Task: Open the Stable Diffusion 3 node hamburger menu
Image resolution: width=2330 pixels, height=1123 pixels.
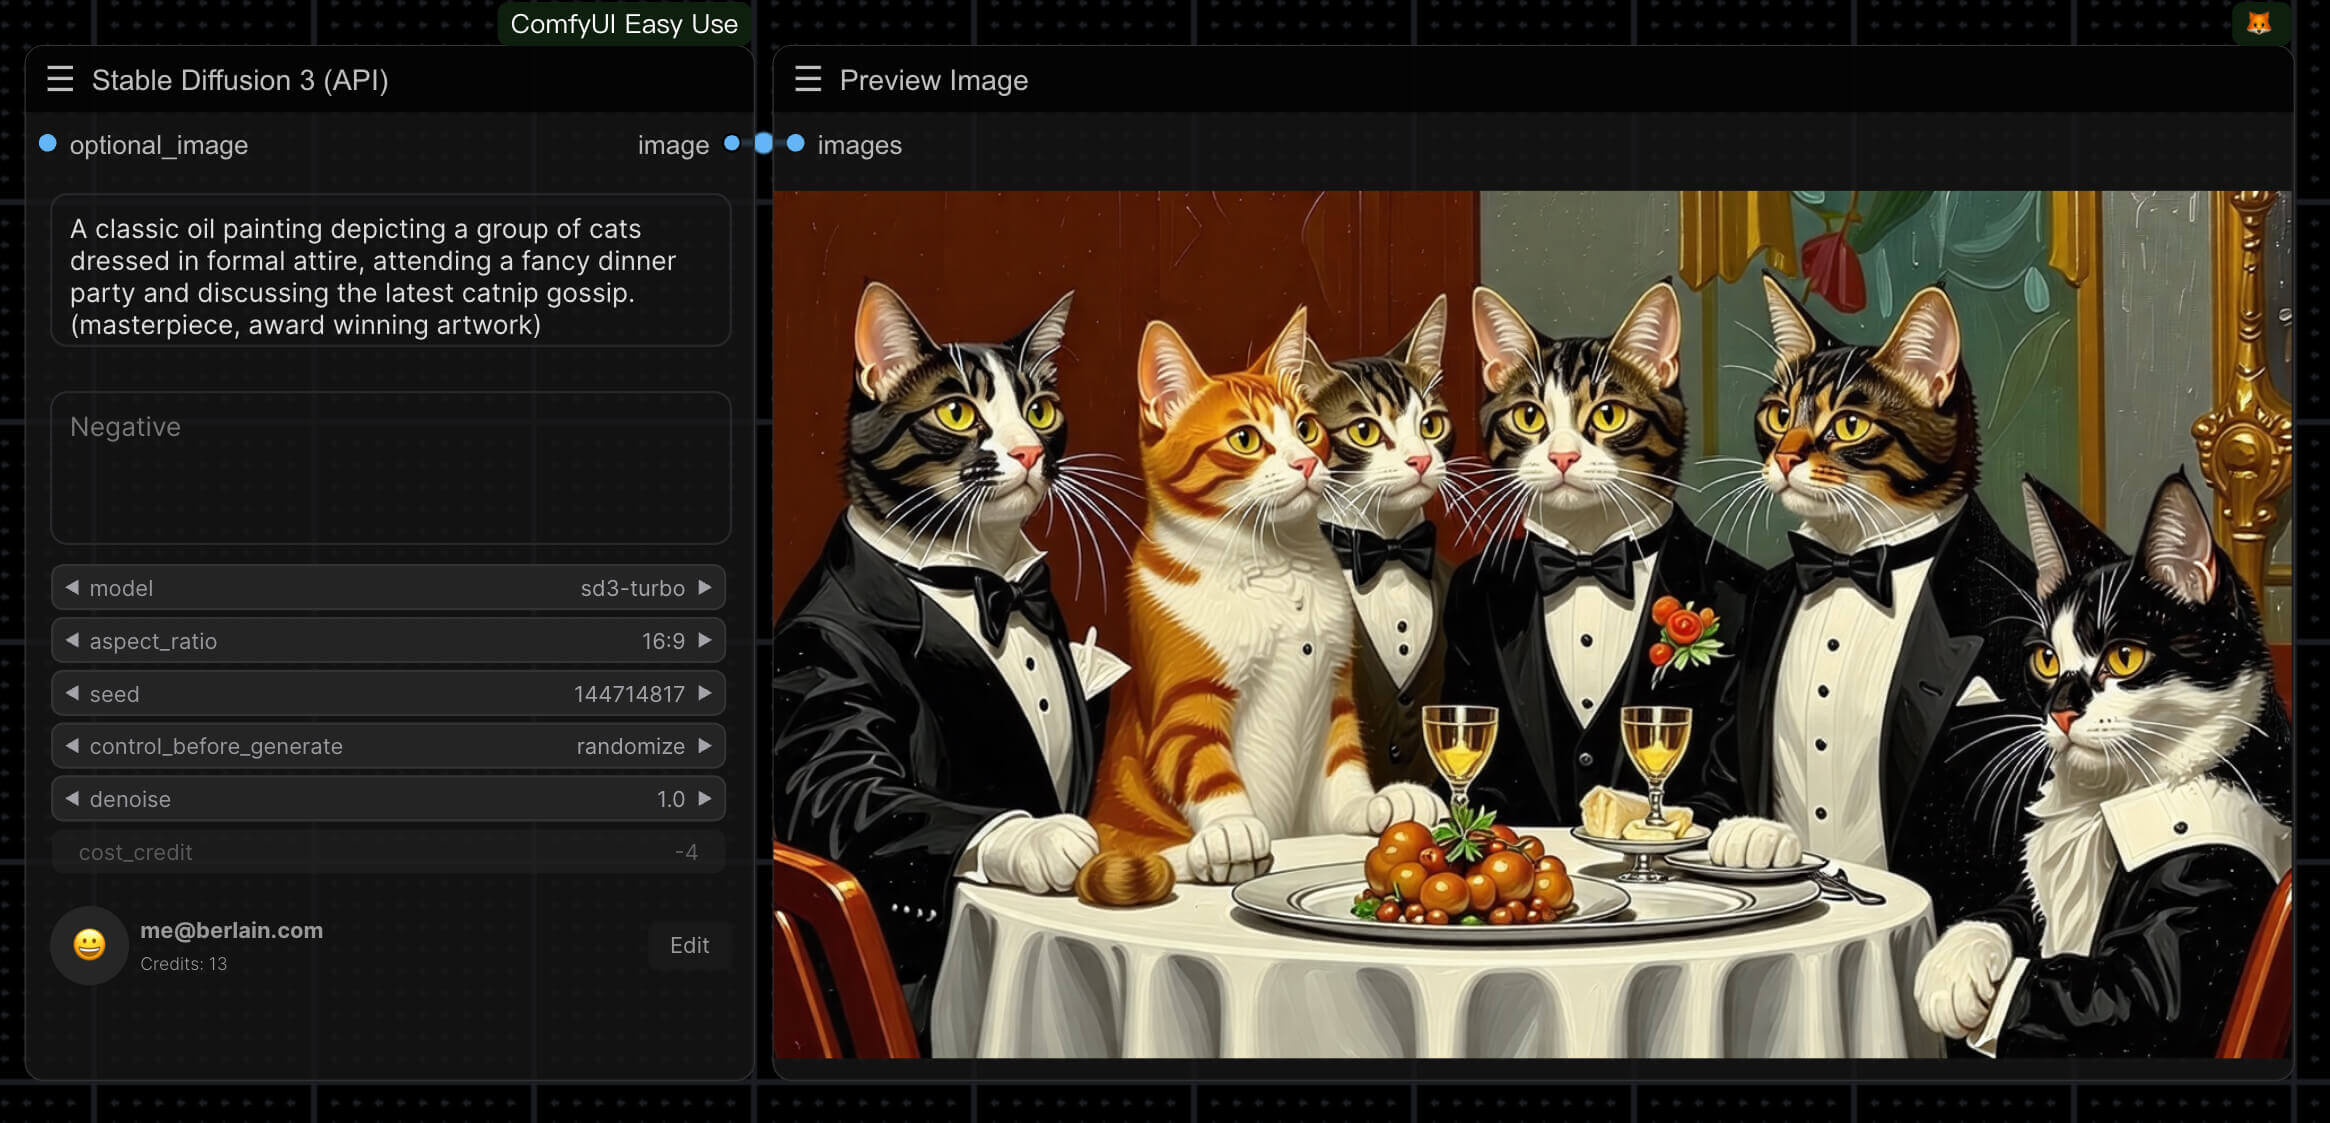Action: click(60, 79)
